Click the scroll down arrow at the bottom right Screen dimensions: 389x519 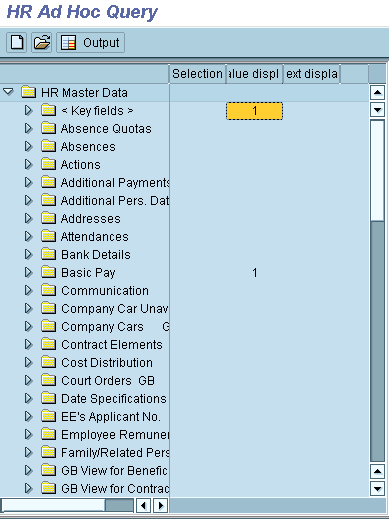(377, 489)
